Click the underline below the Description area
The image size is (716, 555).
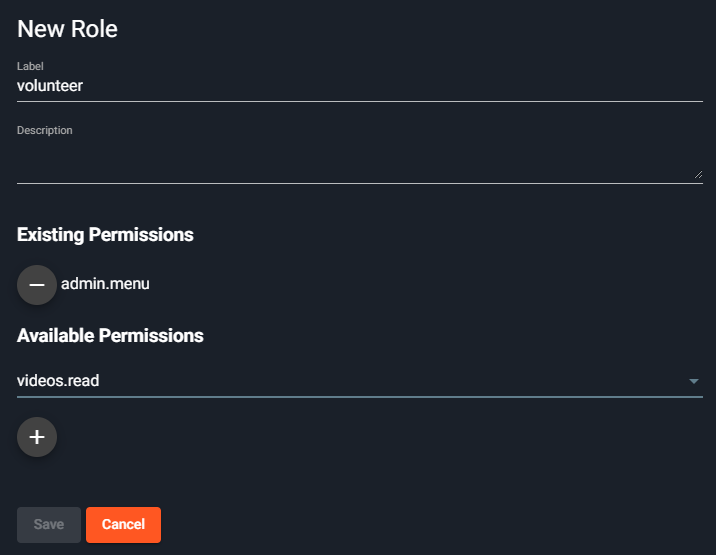click(360, 183)
